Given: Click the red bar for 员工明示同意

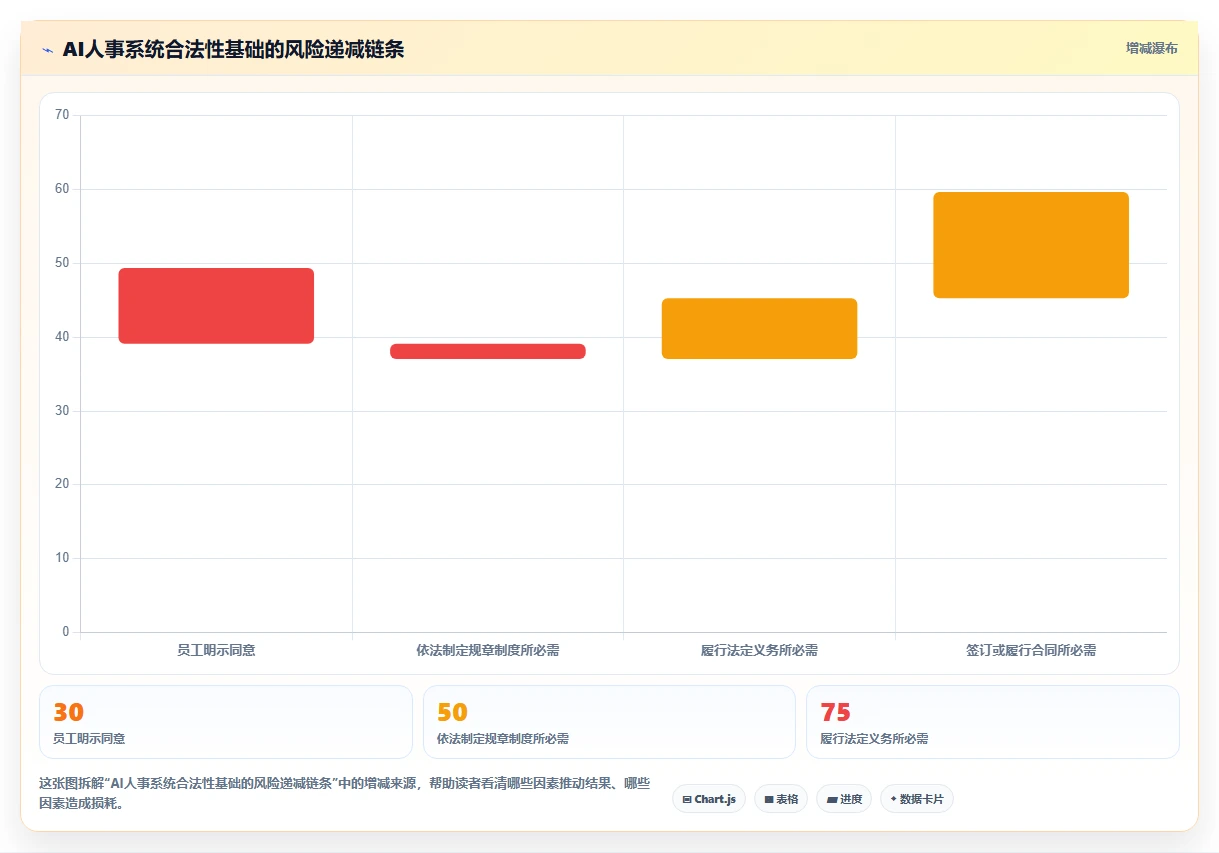Looking at the screenshot, I should point(216,306).
